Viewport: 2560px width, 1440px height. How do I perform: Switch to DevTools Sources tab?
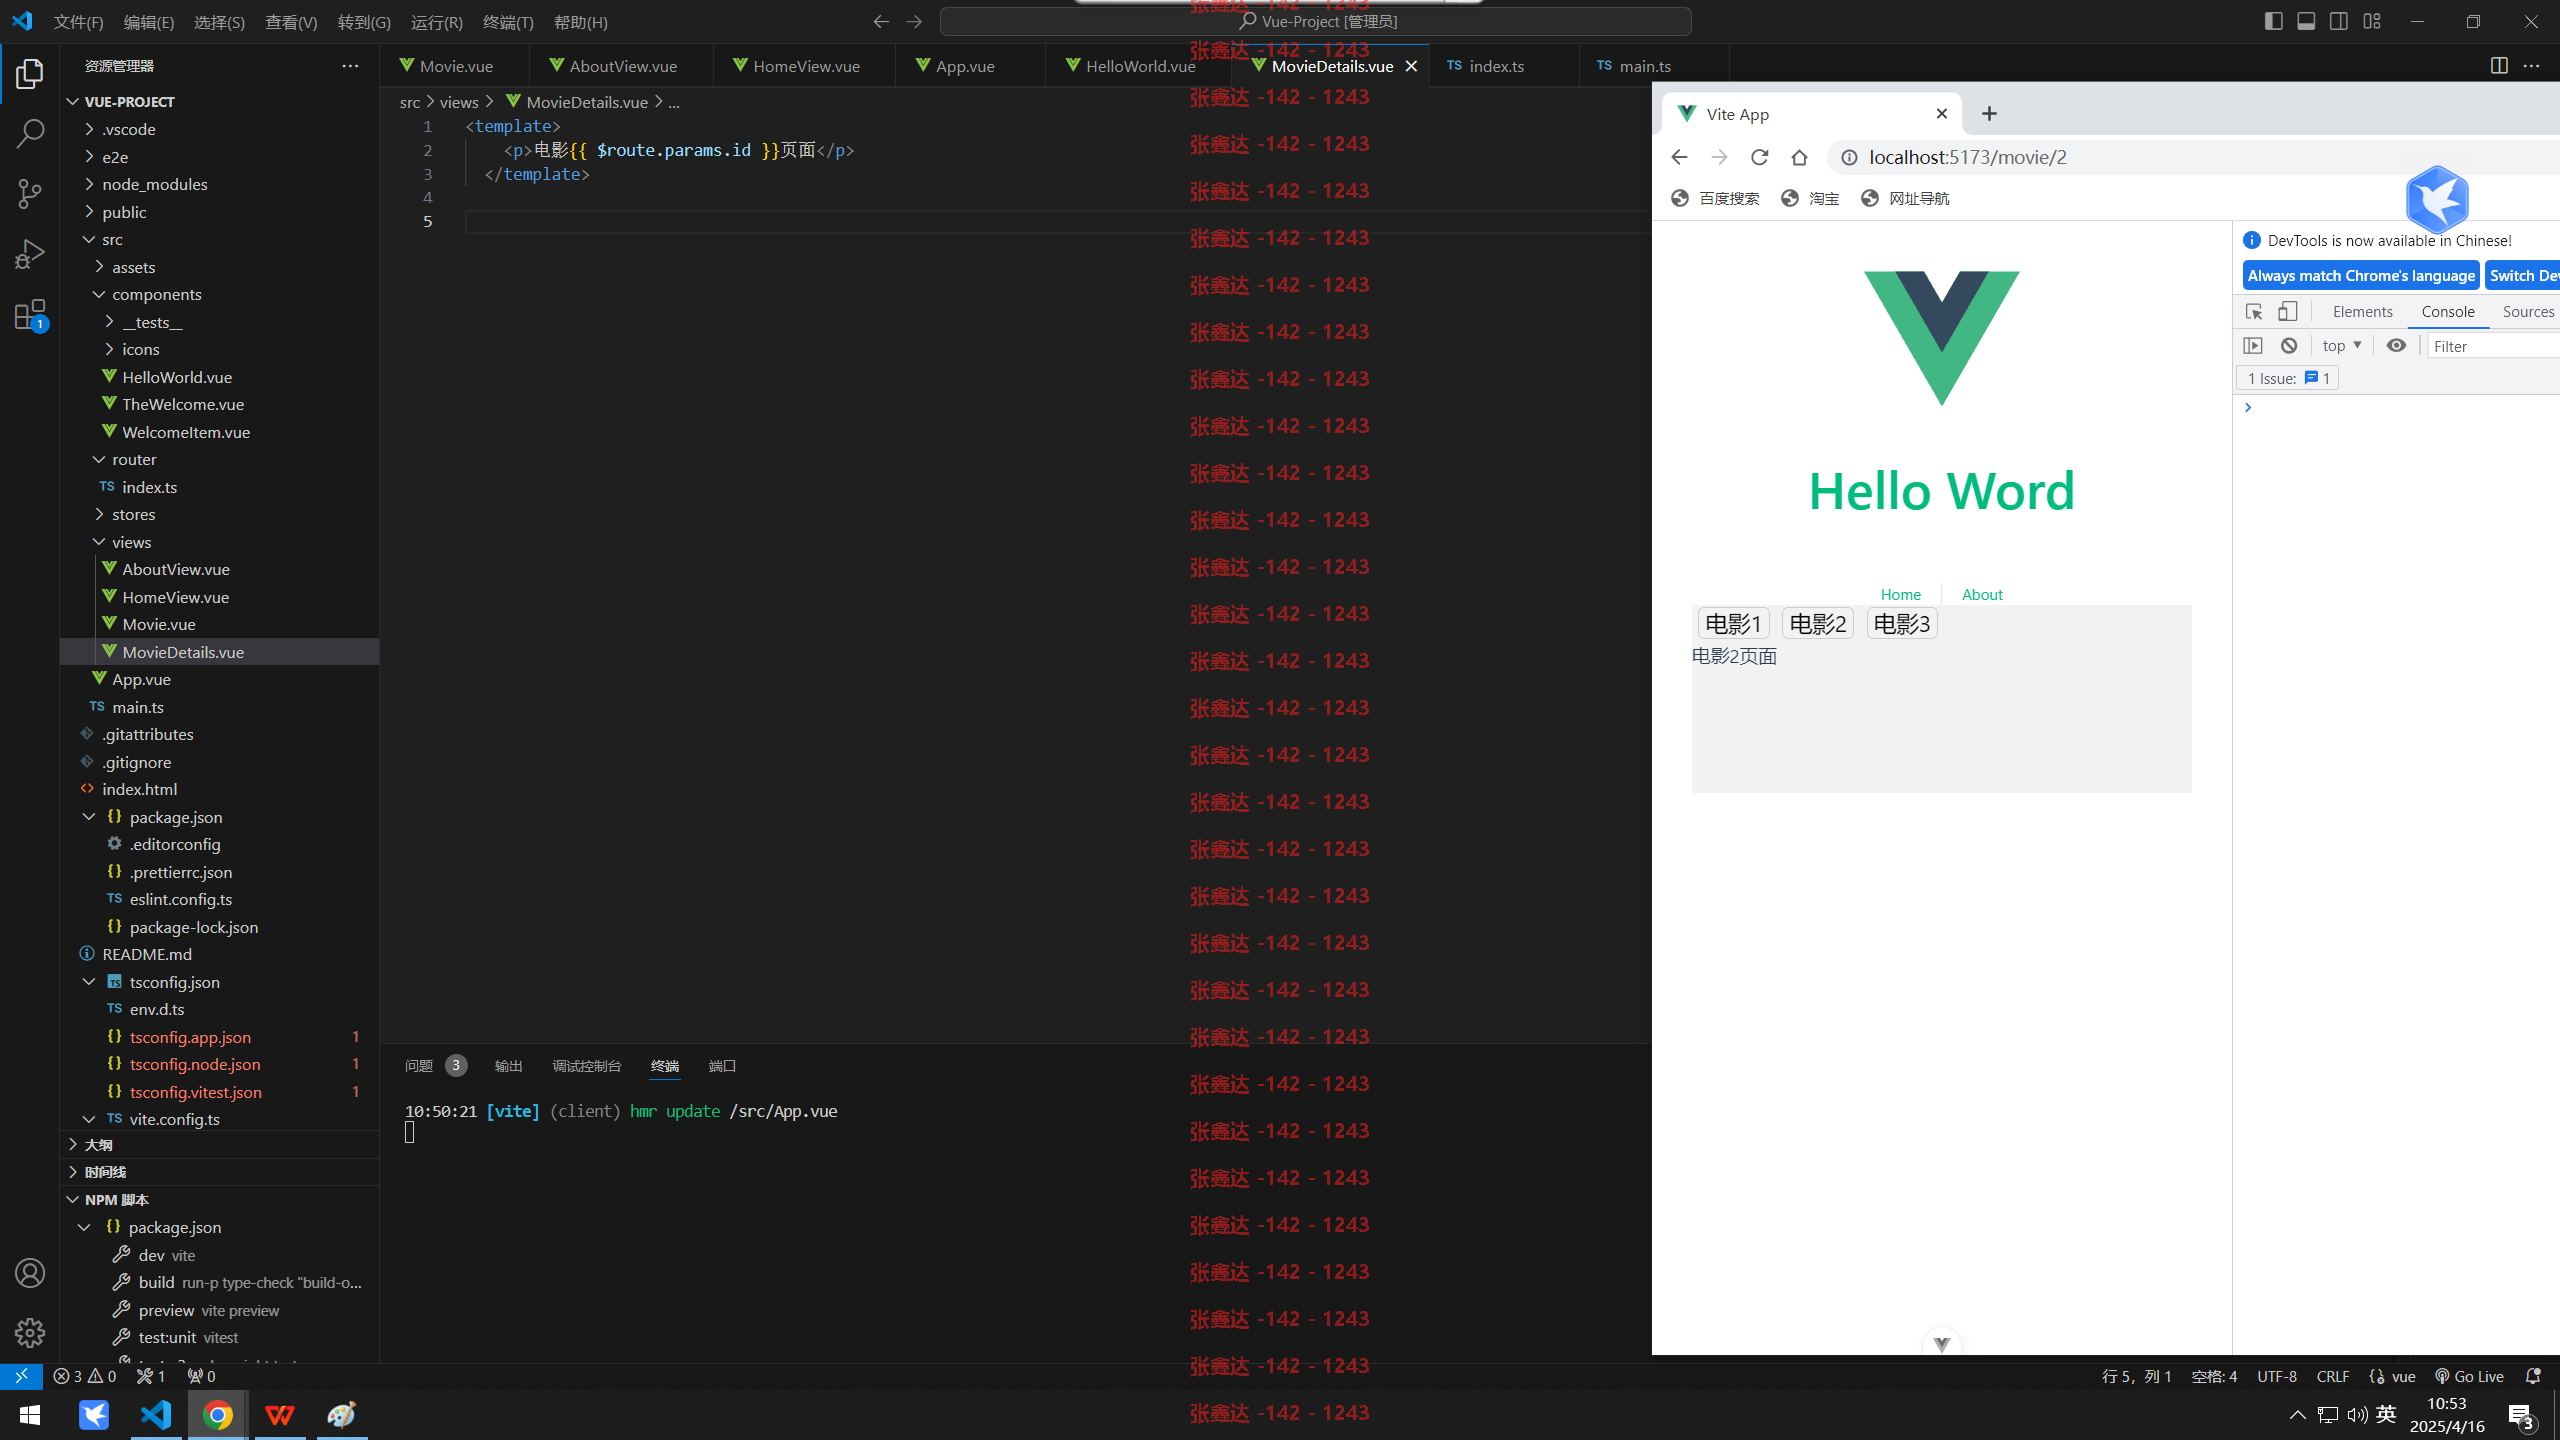click(x=2528, y=312)
